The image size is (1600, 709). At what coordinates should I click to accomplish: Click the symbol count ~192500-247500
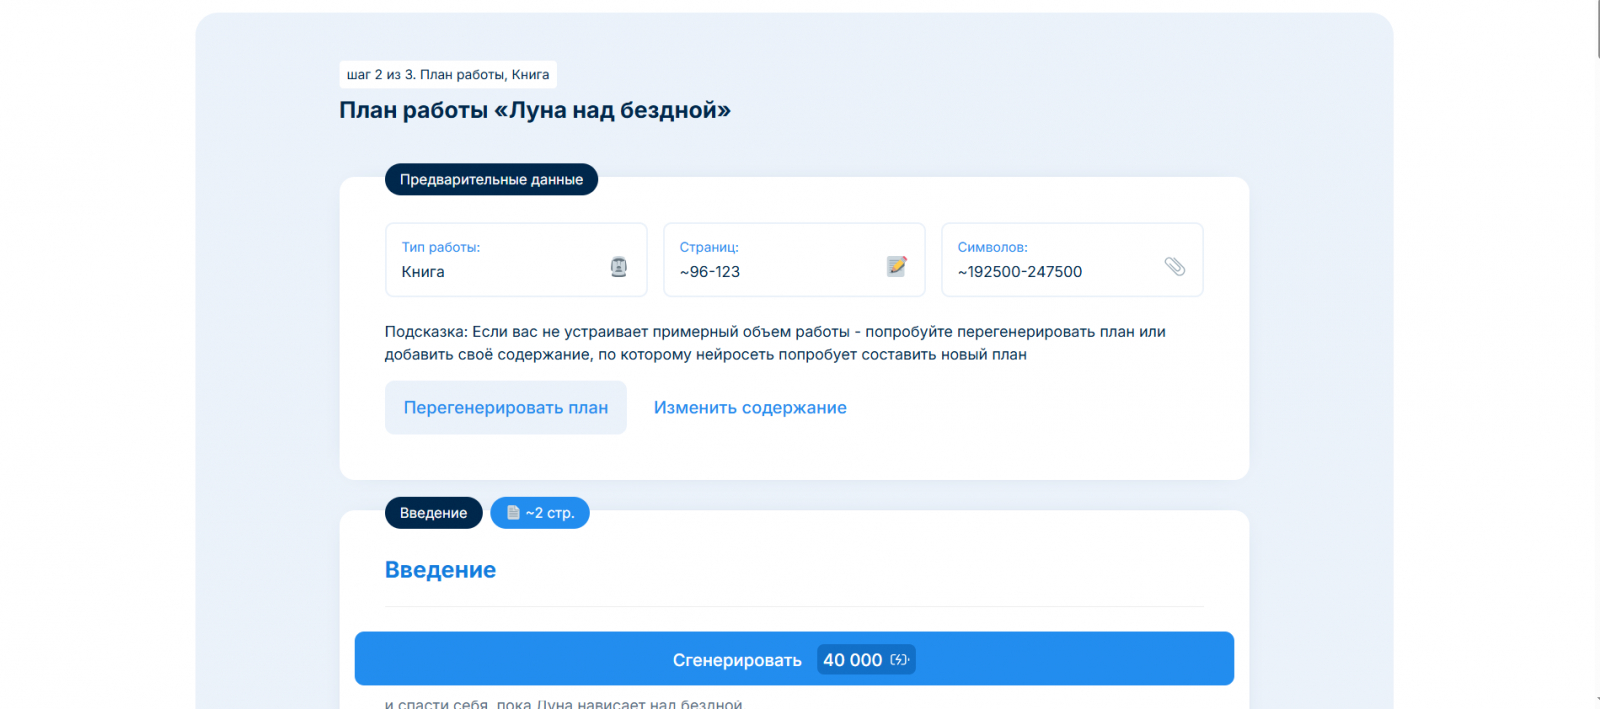click(x=1020, y=272)
